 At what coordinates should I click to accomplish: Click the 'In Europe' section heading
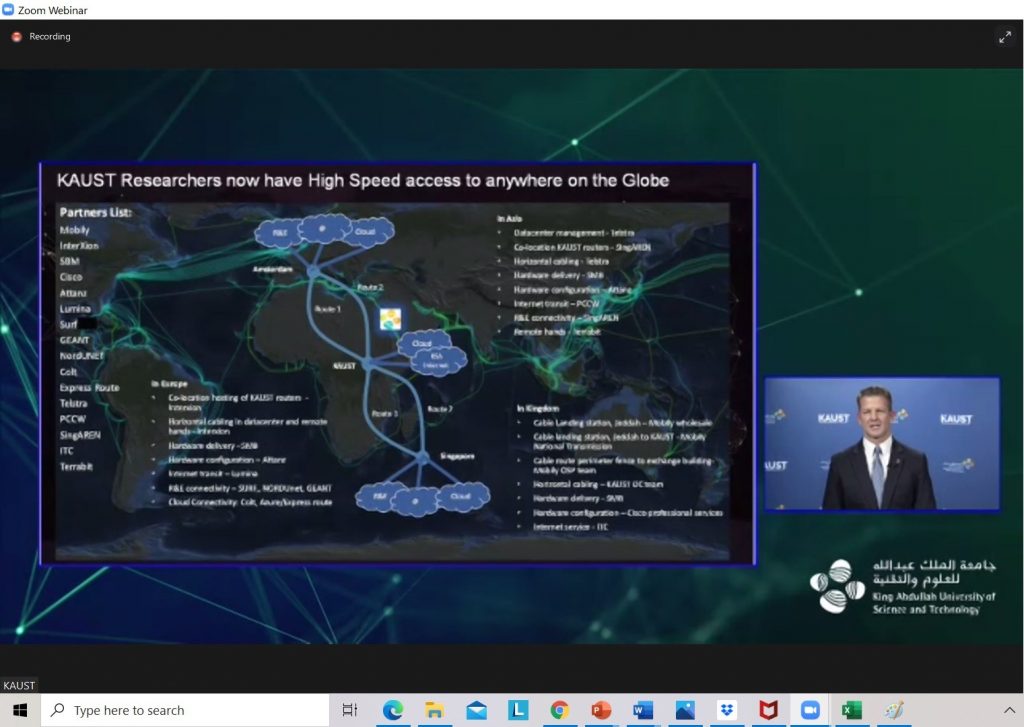pos(169,384)
